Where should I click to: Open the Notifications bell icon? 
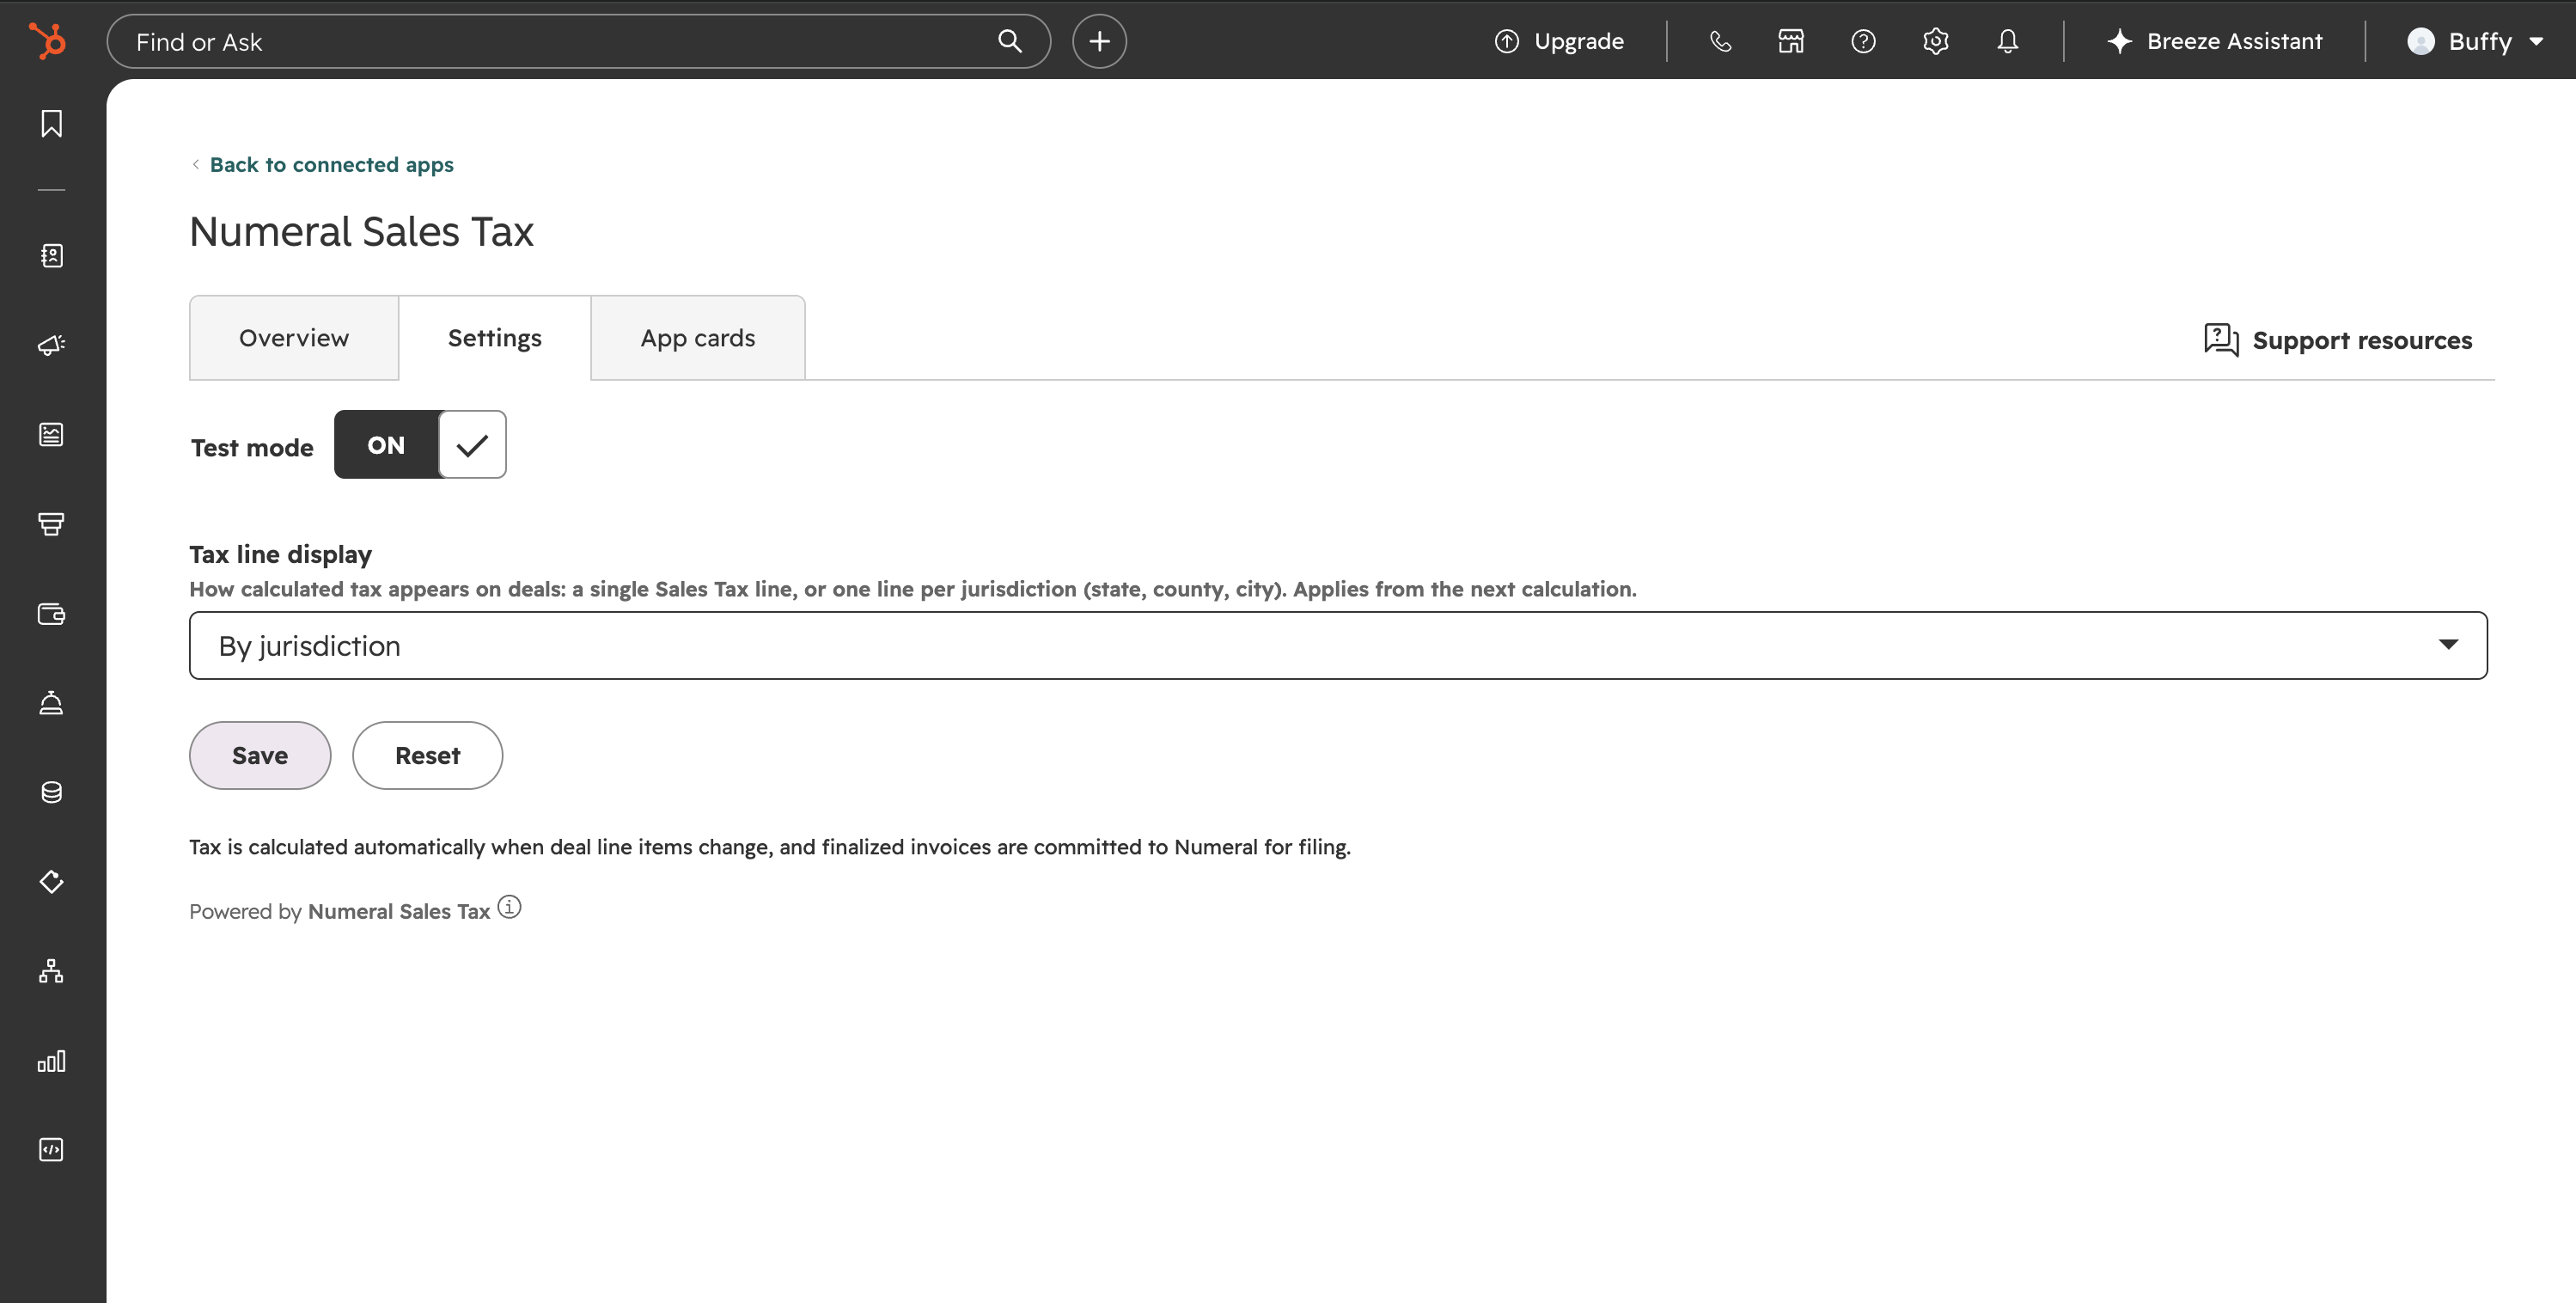point(2008,41)
